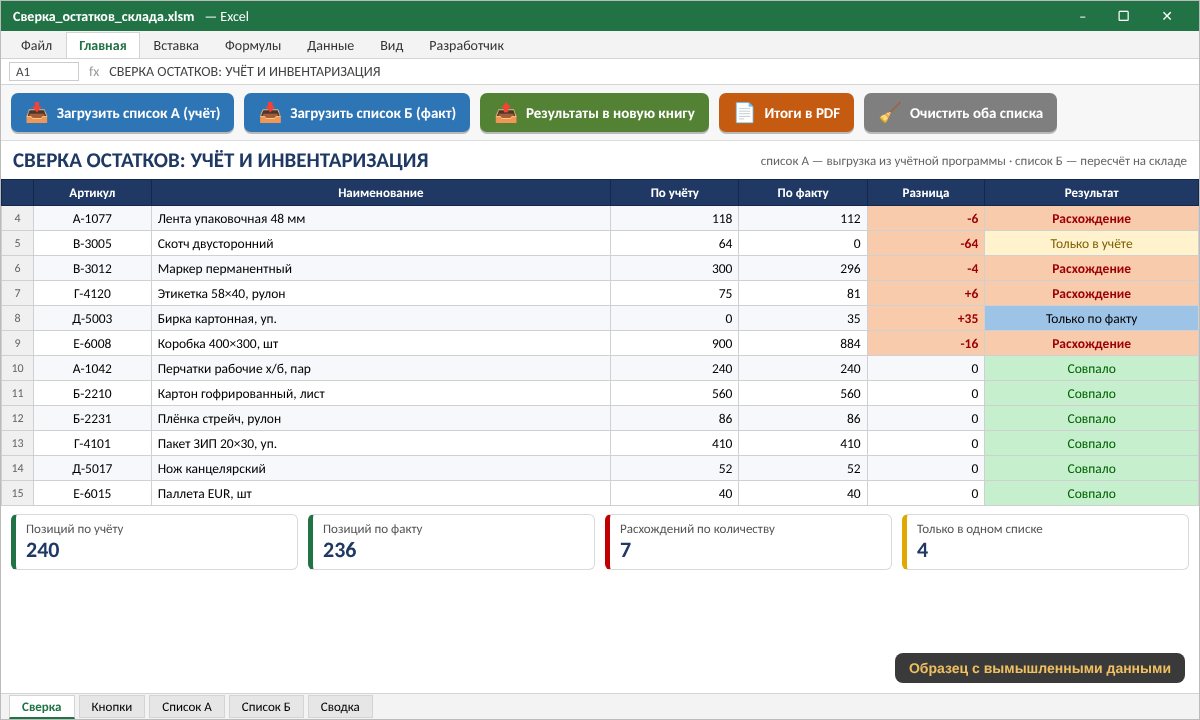Click the inbox icon on Загрузить список А

click(37, 113)
